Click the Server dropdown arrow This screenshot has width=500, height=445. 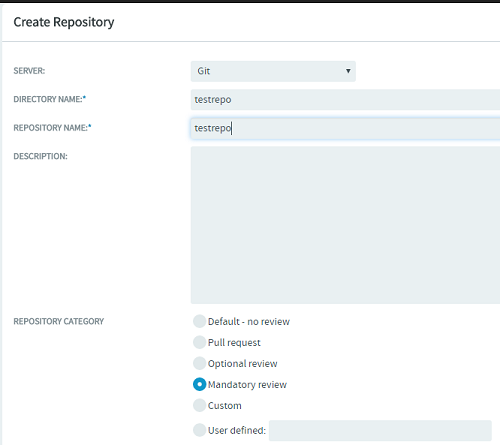pyautogui.click(x=348, y=71)
